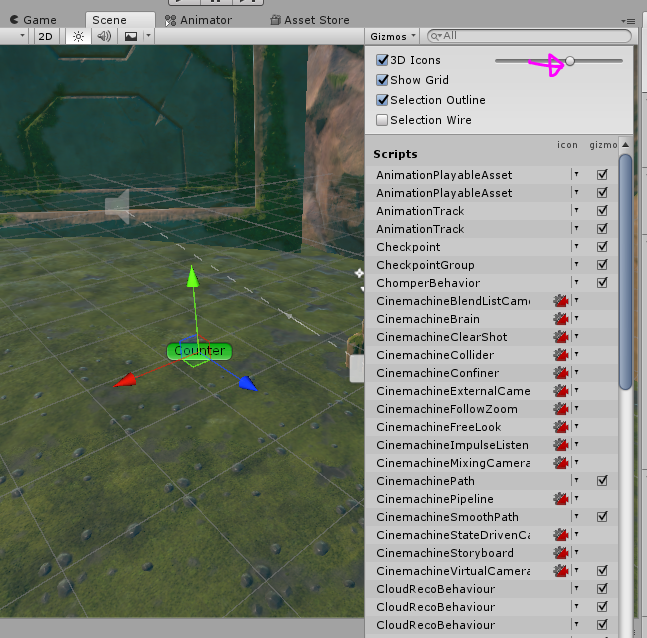
Task: Select the CinemachineFreeLook script name
Action: pyautogui.click(x=439, y=427)
